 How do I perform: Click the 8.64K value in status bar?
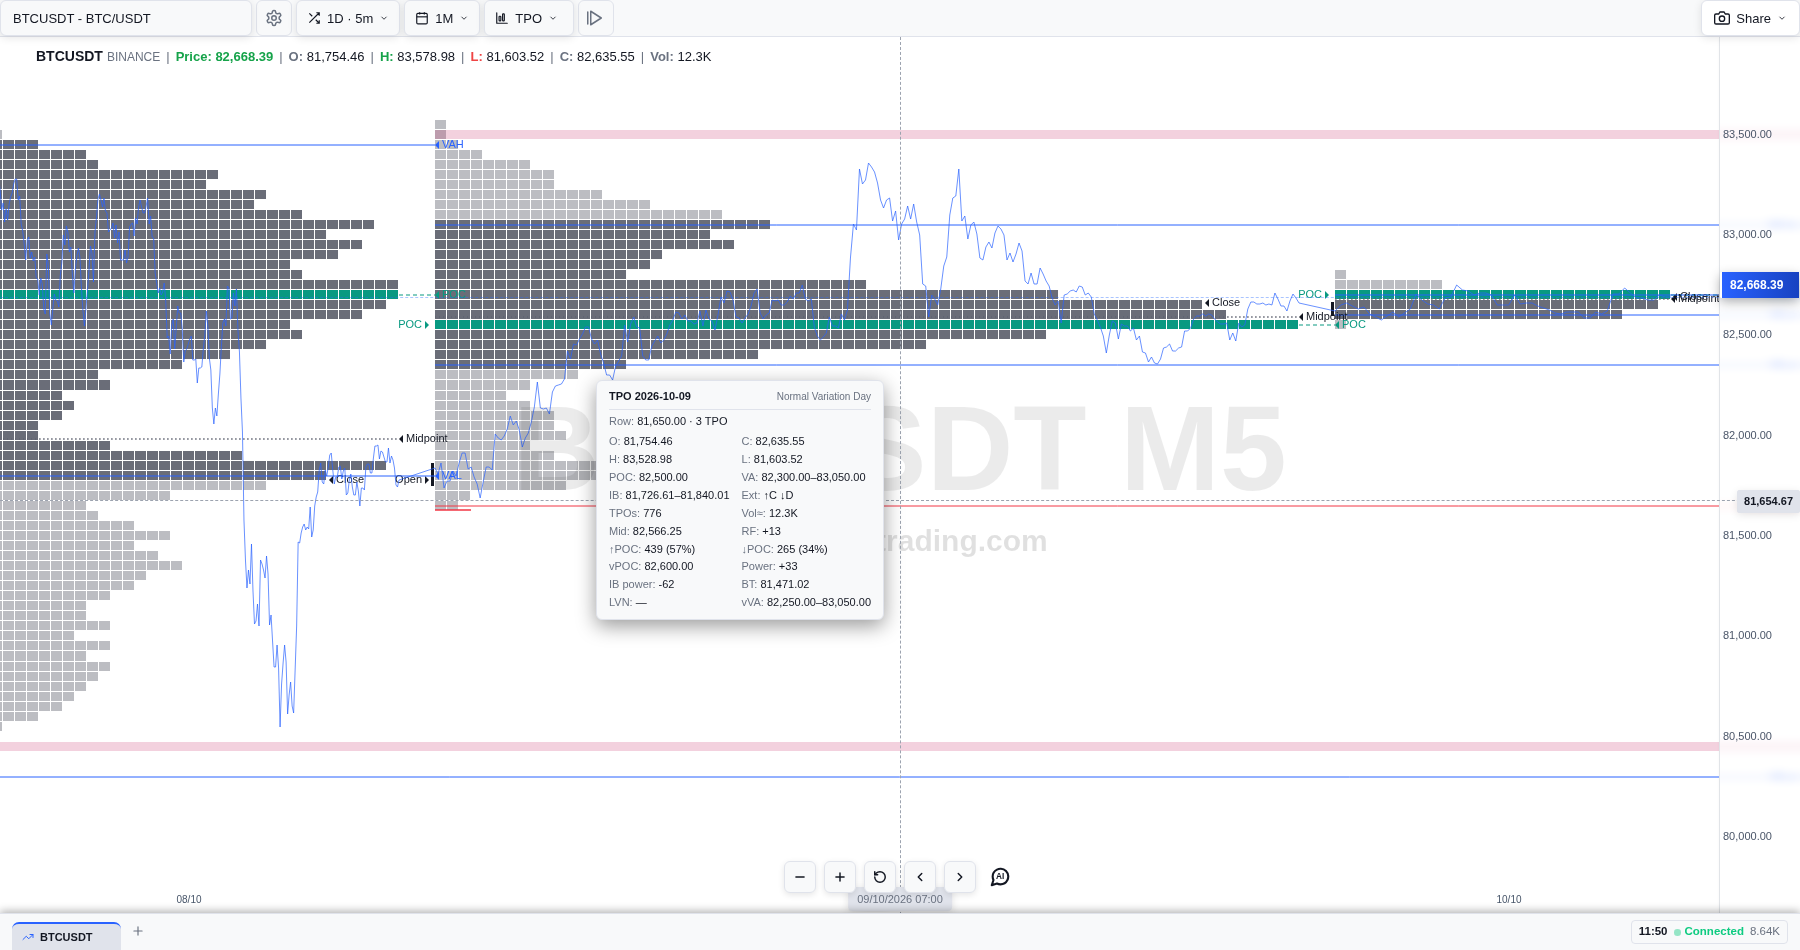(x=1765, y=931)
